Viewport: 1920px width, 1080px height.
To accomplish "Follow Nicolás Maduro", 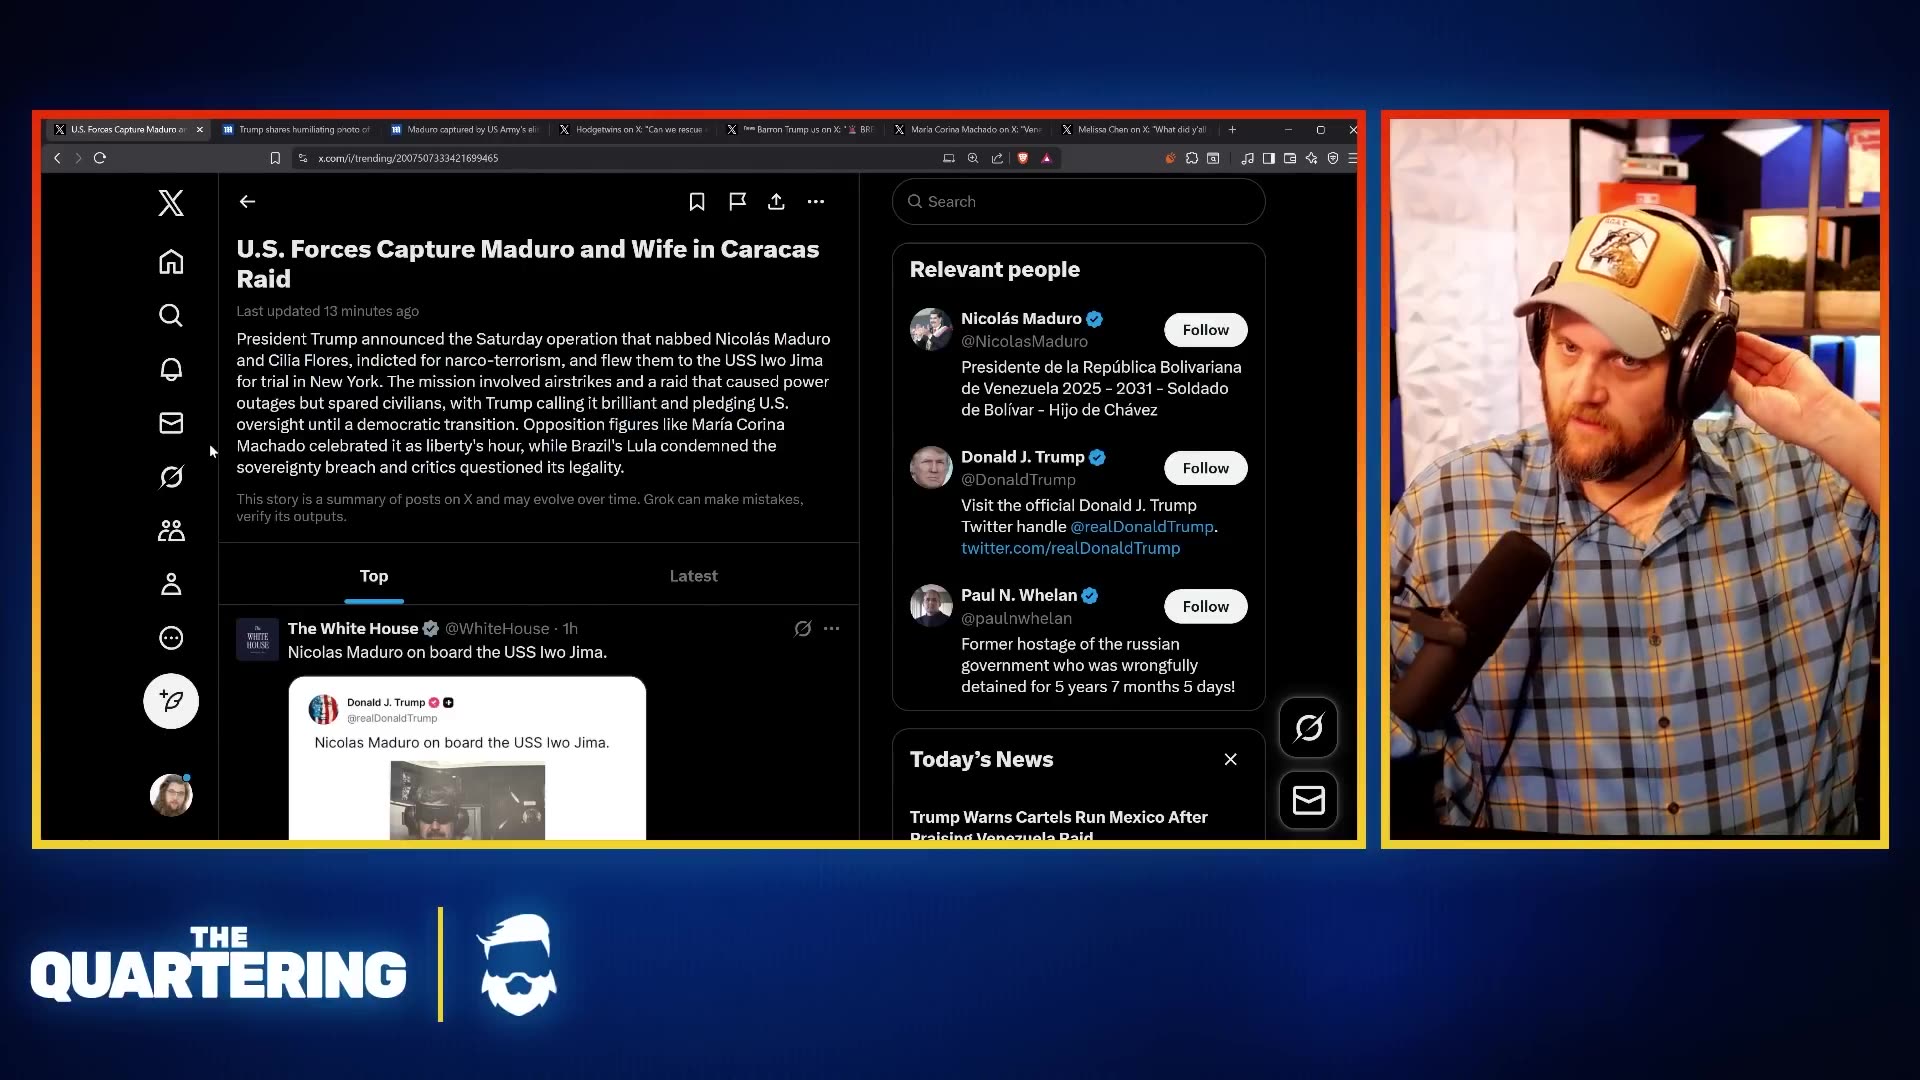I will pyautogui.click(x=1205, y=330).
